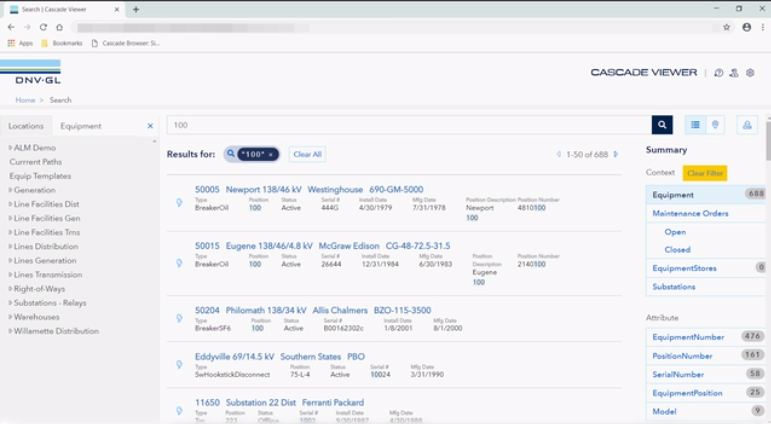Click location pin icon for result 50005
Screen dimensions: 771x424
click(x=179, y=203)
